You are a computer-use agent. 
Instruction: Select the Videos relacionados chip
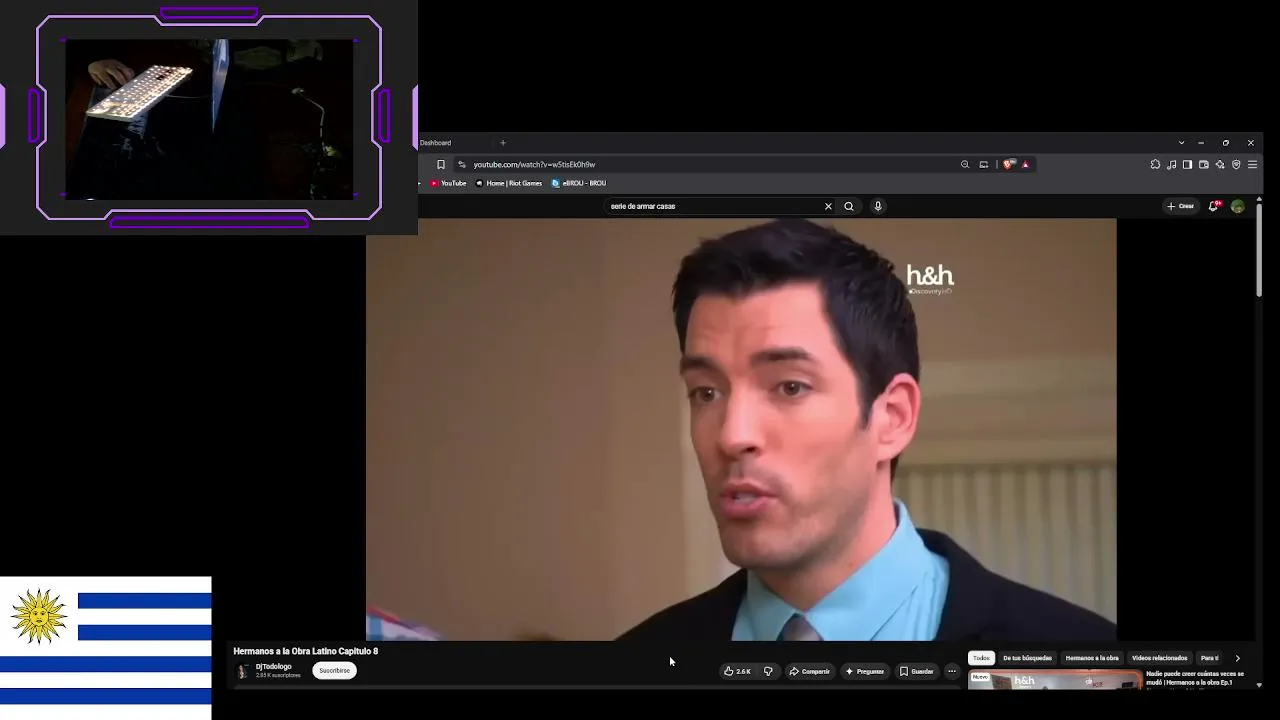click(x=1160, y=658)
